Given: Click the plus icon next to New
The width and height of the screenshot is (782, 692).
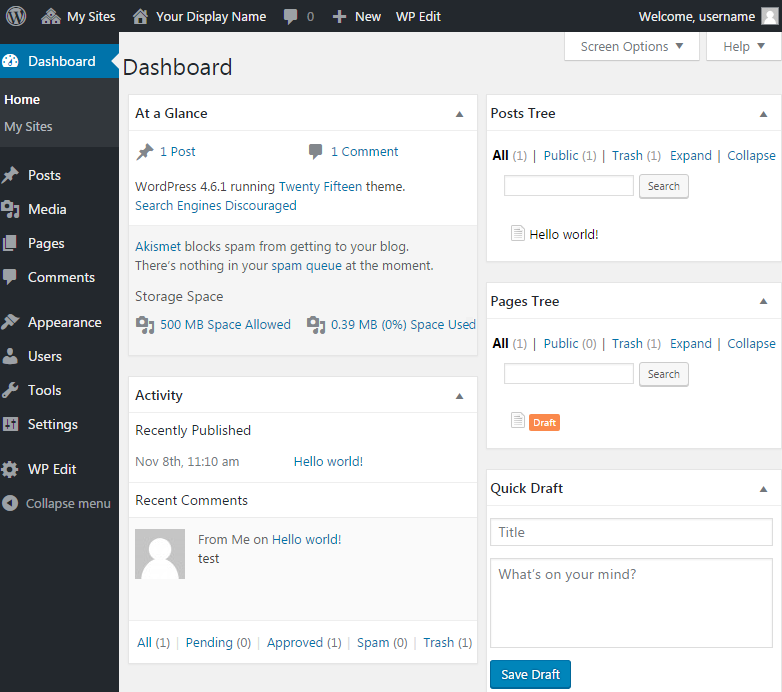Looking at the screenshot, I should [x=339, y=16].
